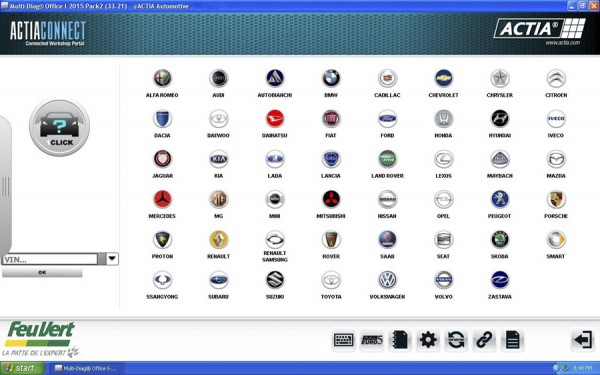Open settings with the gear icon
The image size is (600, 375).
pos(428,340)
